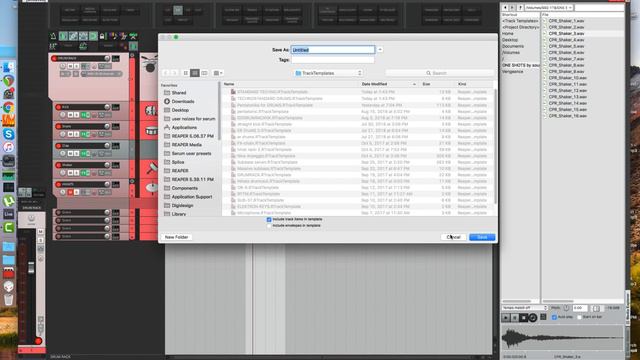
Task: Select Application Support in sidebar
Action: point(192,197)
